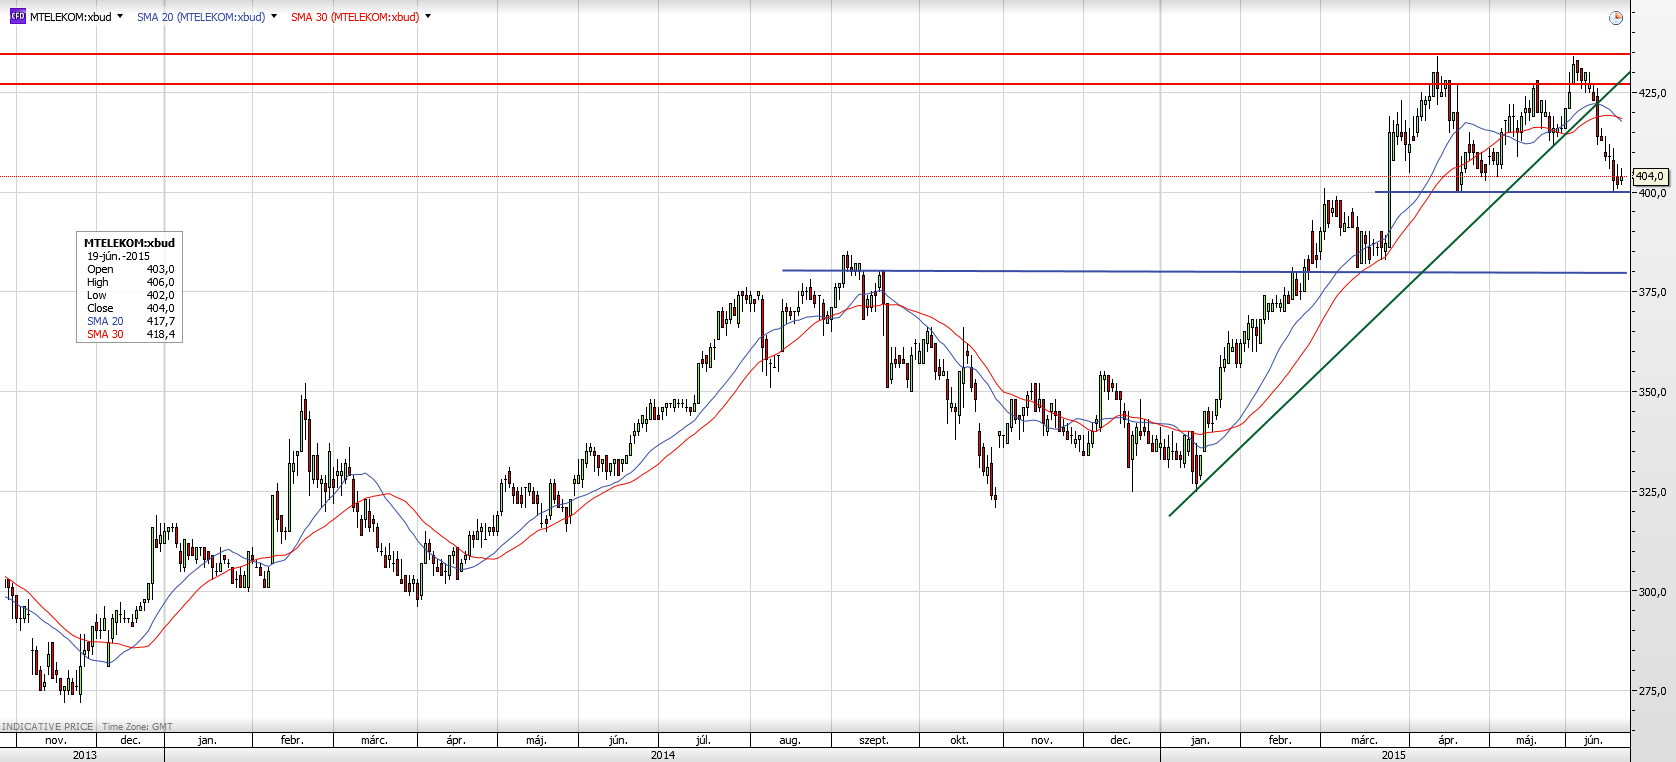Click the current price tag 404,0

[1650, 176]
